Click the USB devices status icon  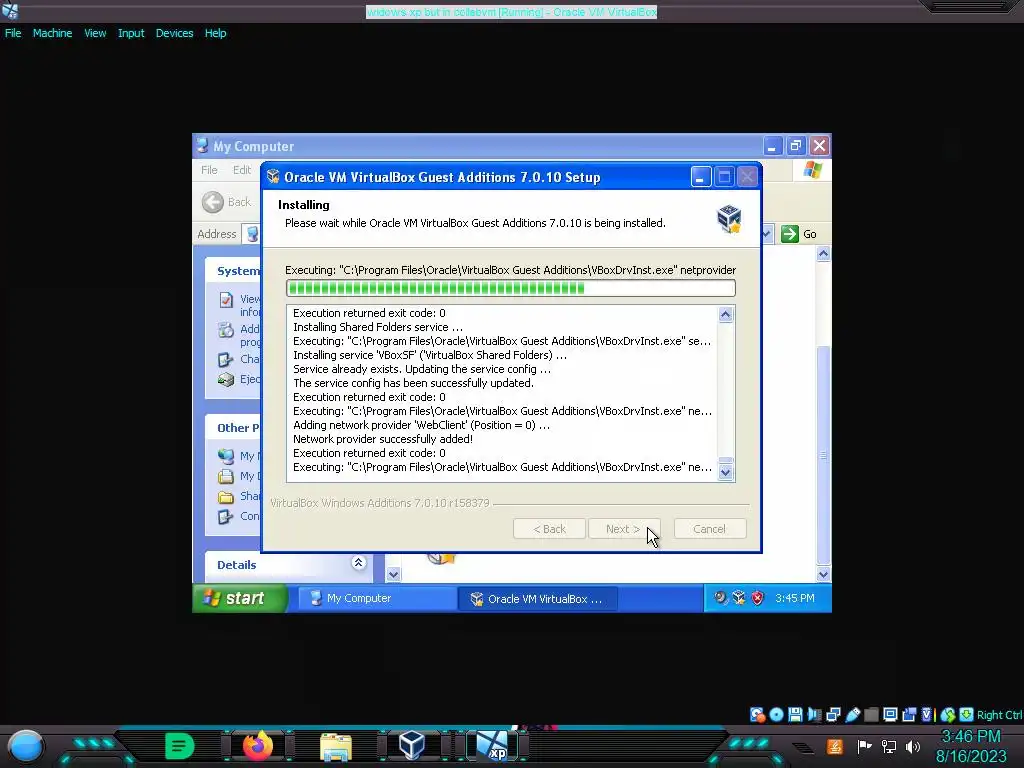[852, 714]
